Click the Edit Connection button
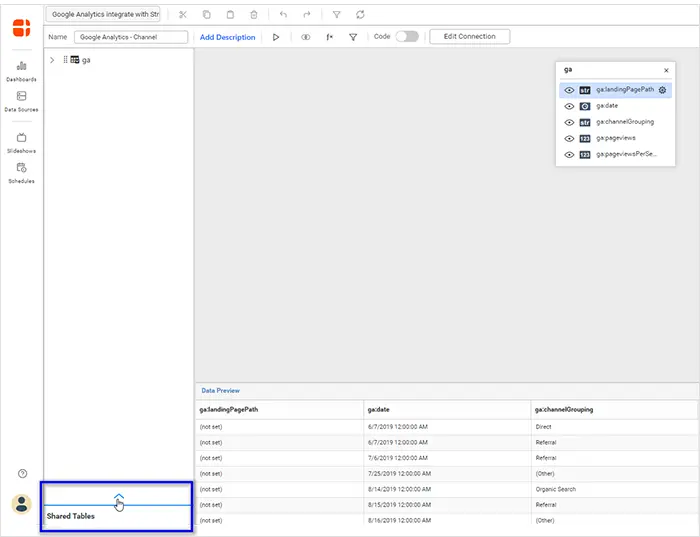This screenshot has height=537, width=700. 469,37
